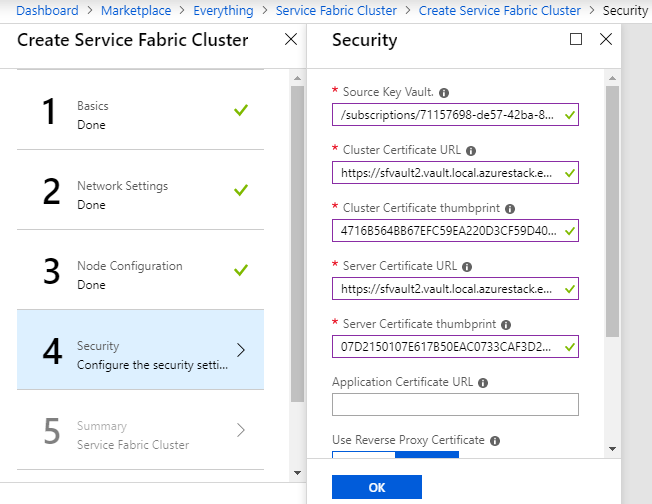Click info icon beside Application Certificate URL
This screenshot has width=652, height=504.
pos(483,383)
